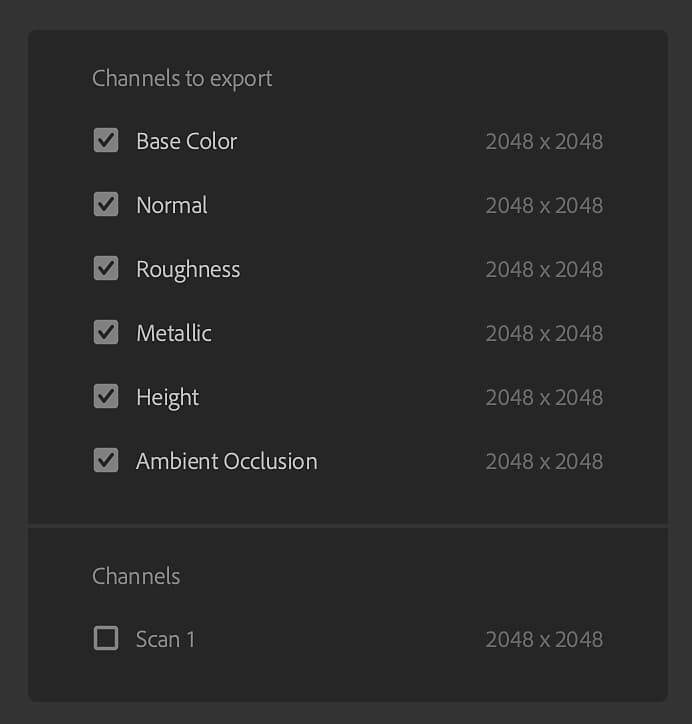Select the Roughness channel name
This screenshot has height=724, width=692.
188,269
